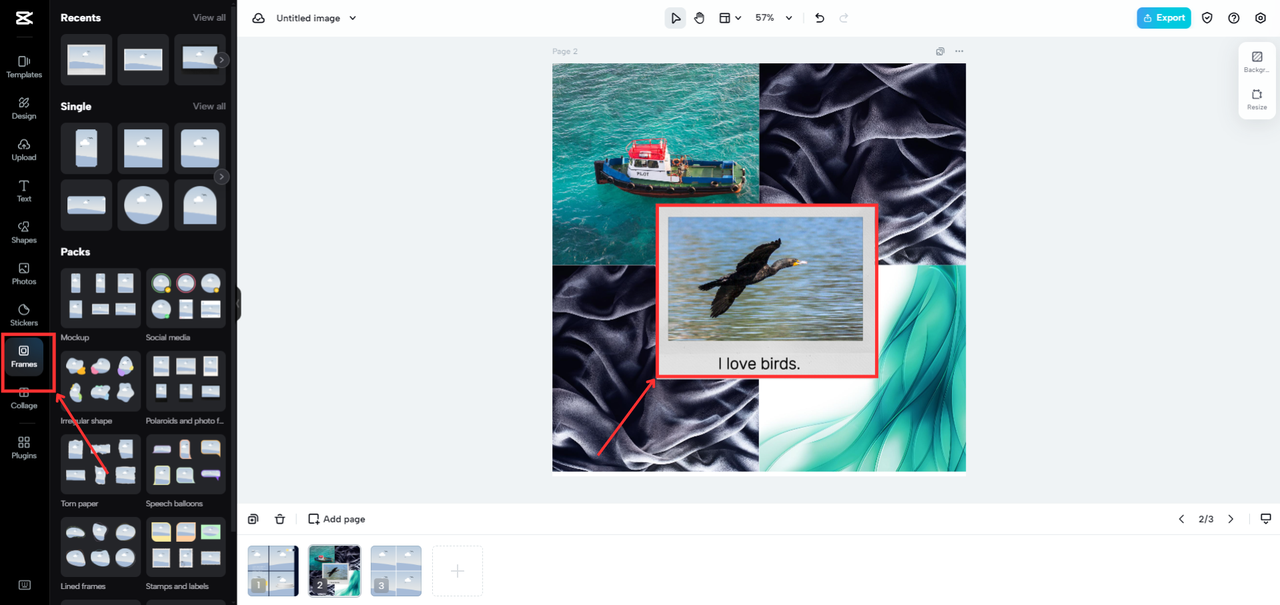
Task: Select page 1 thumbnail
Action: coord(273,571)
